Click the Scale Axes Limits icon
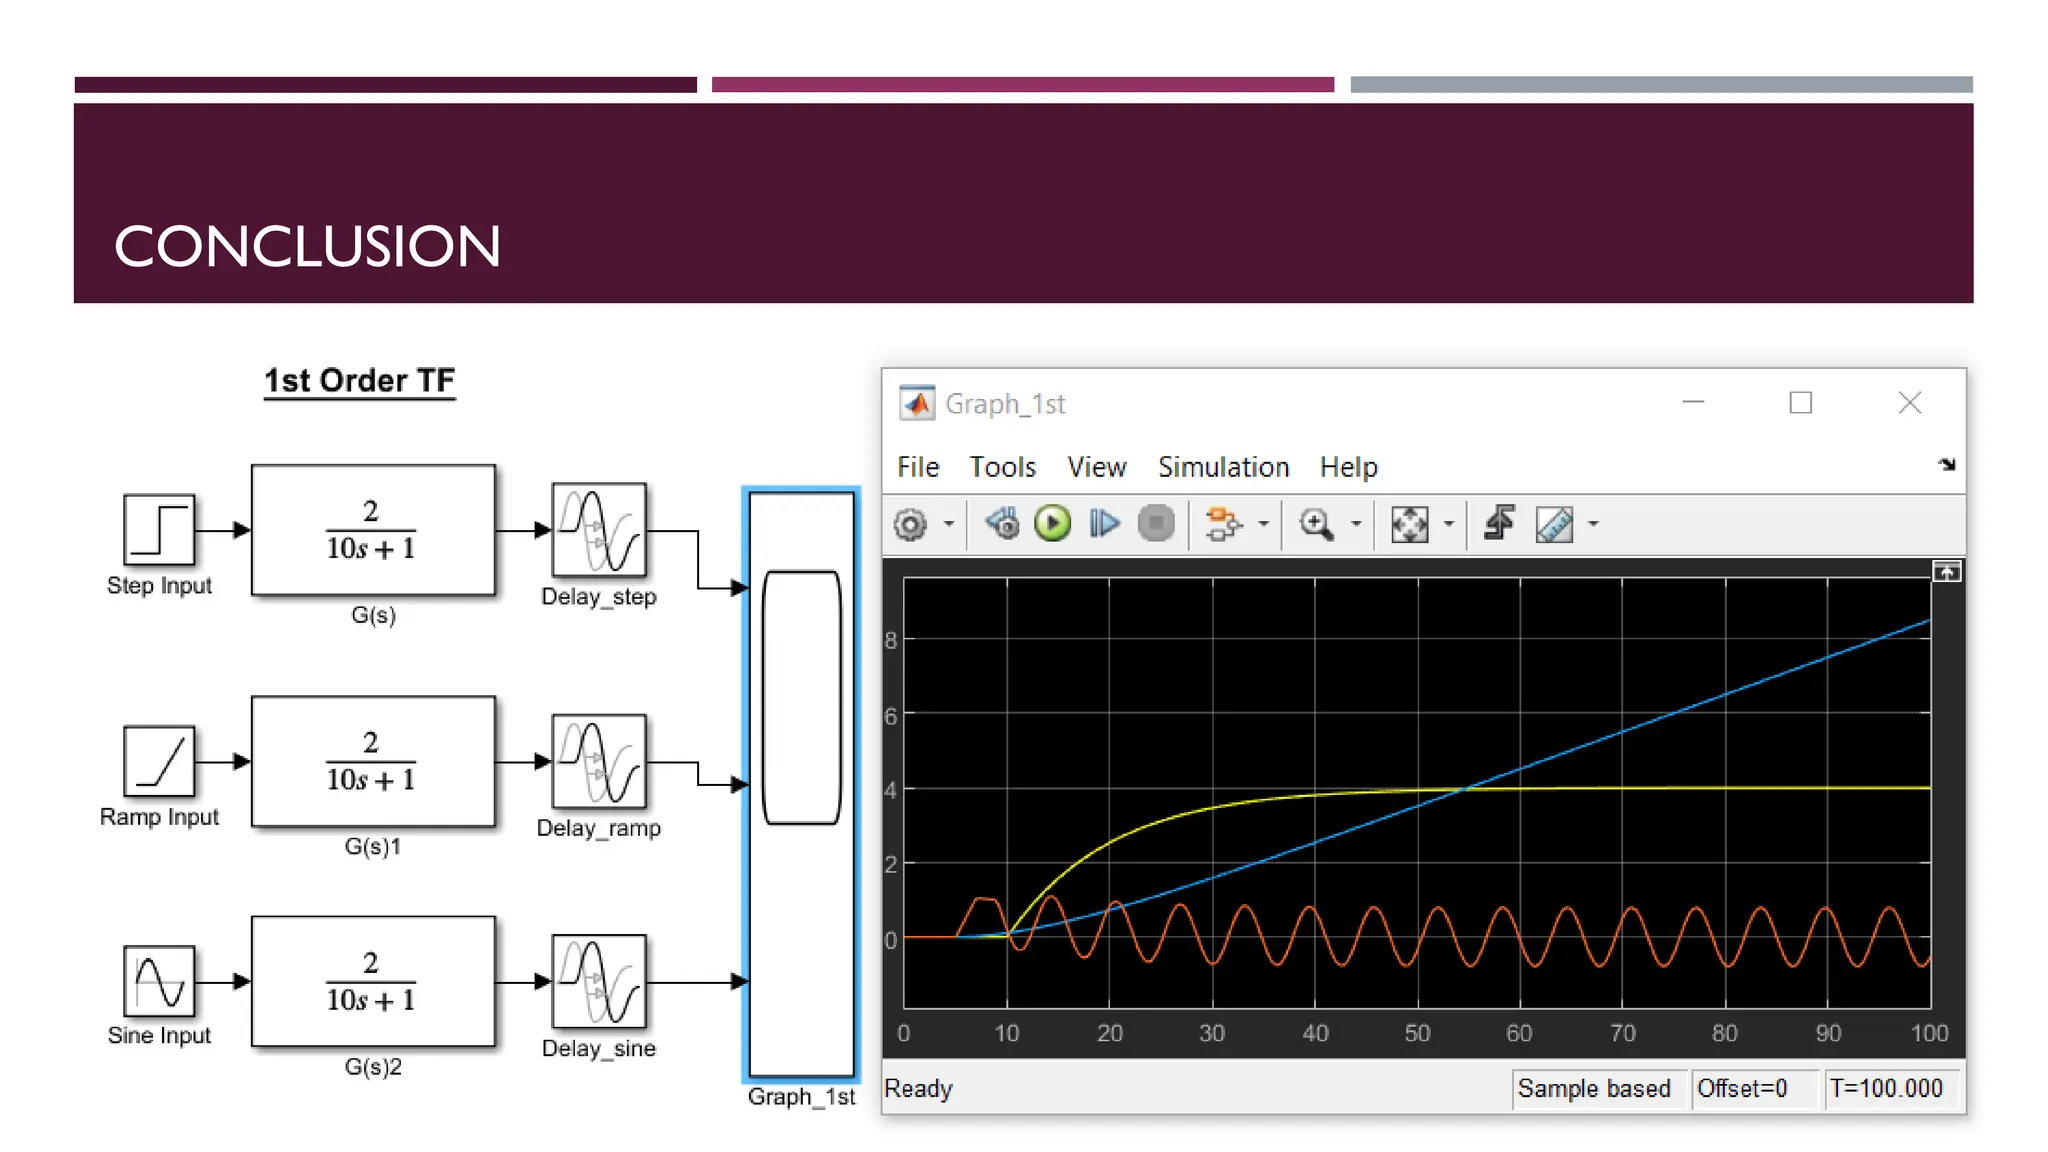 [x=1409, y=523]
